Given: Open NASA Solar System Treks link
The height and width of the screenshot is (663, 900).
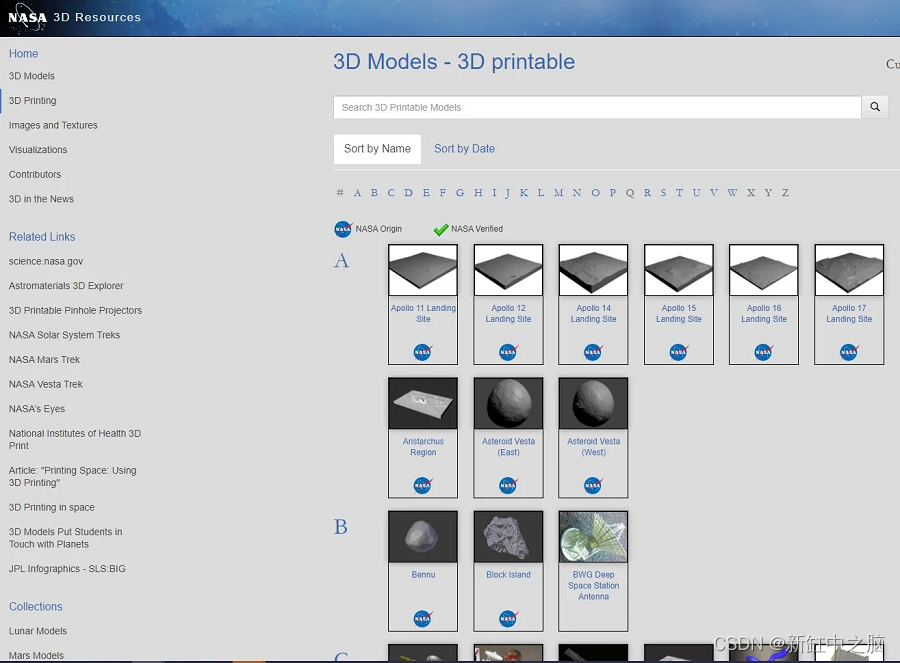Looking at the screenshot, I should [64, 335].
